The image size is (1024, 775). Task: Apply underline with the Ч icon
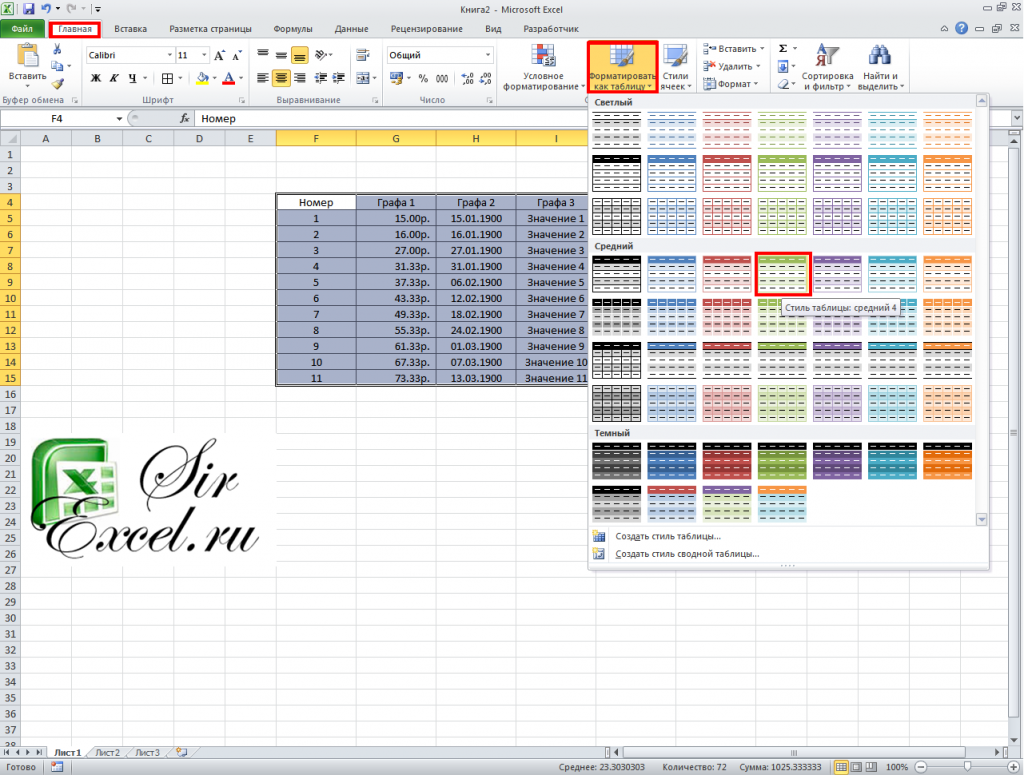131,77
